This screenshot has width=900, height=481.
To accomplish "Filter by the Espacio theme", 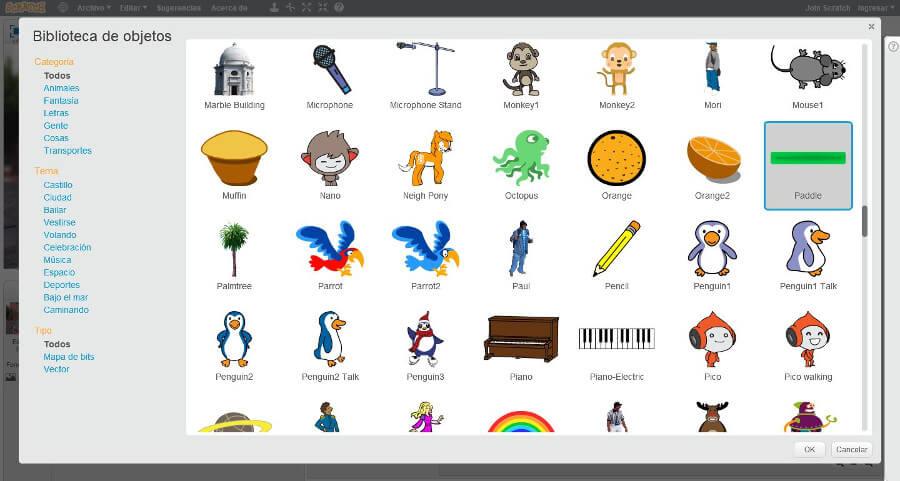I will 59,273.
